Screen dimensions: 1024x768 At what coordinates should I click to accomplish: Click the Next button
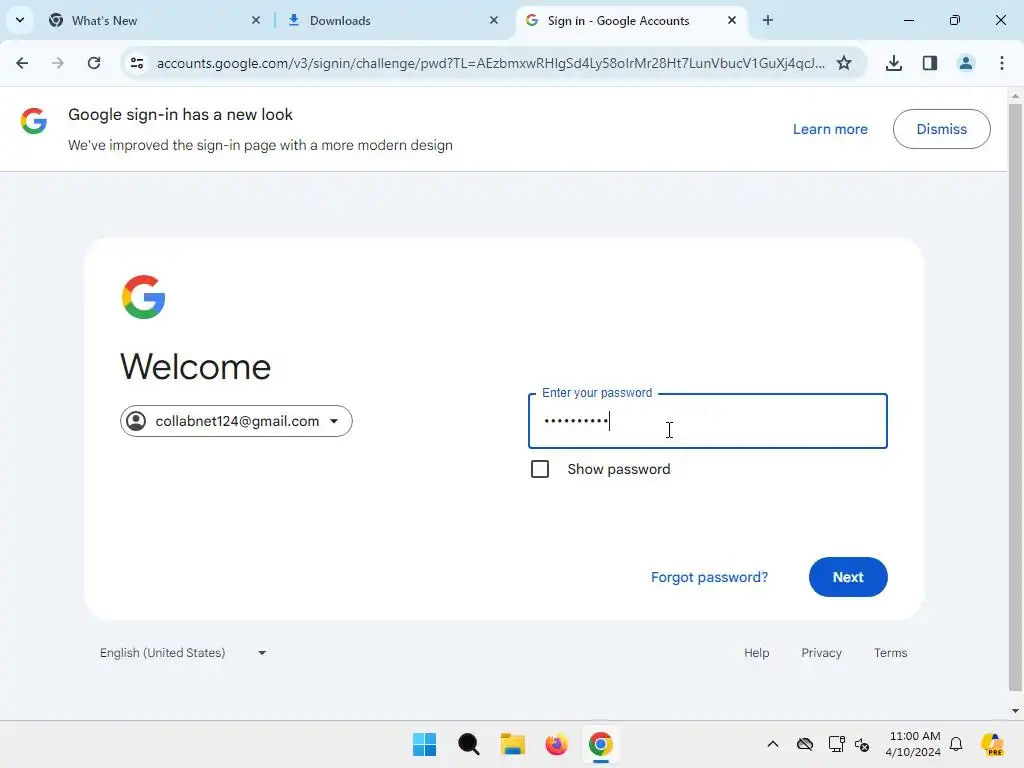point(848,577)
